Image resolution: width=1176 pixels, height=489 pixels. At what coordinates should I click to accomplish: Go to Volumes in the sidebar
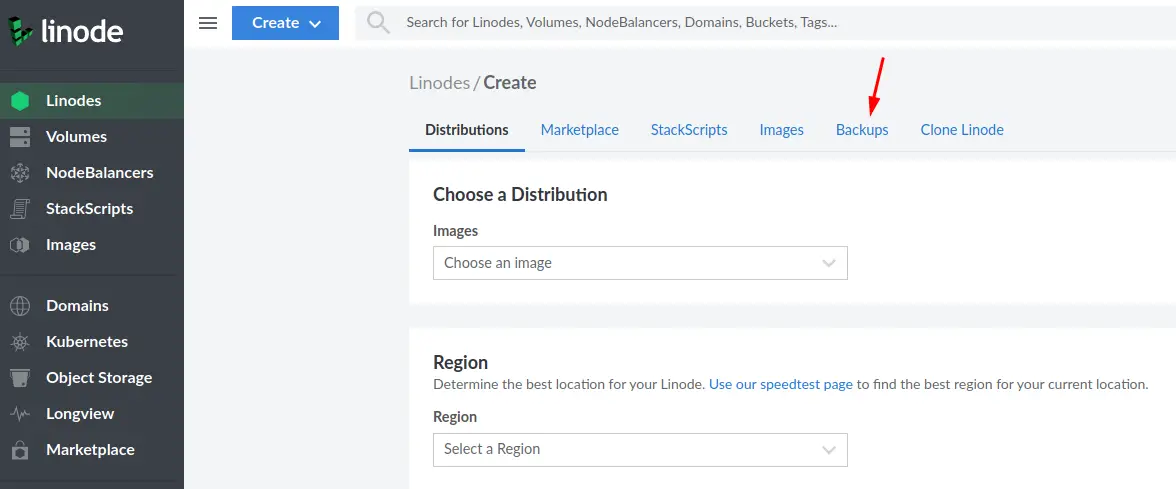pyautogui.click(x=76, y=136)
